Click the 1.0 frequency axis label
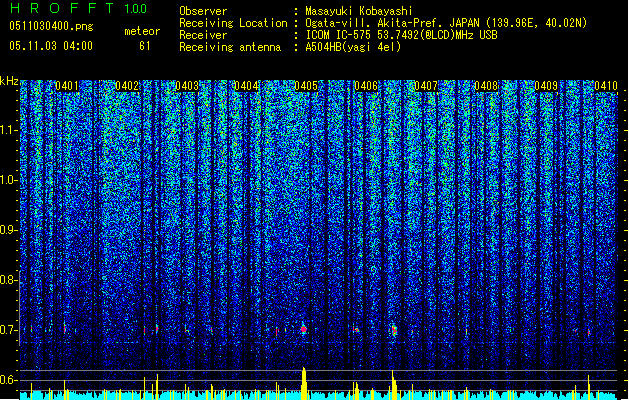The height and width of the screenshot is (400, 629). click(9, 180)
